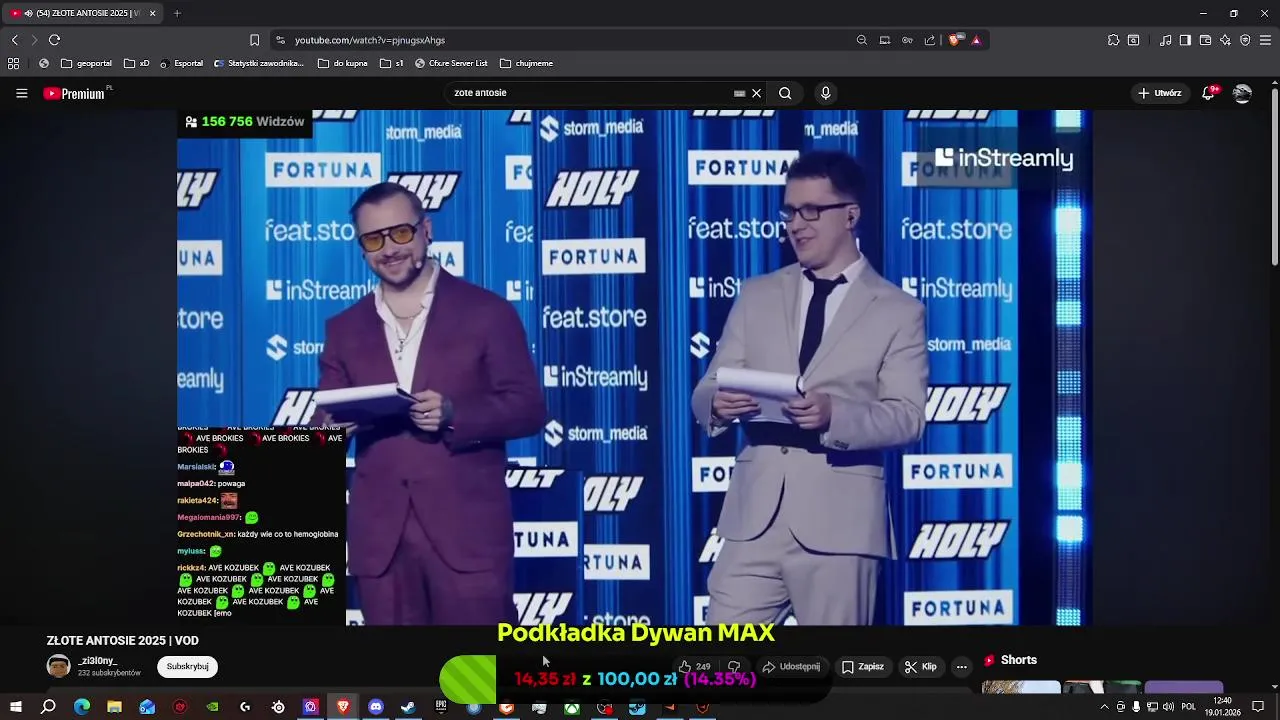This screenshot has width=1280, height=720.
Task: Dislike the video with thumbs-down
Action: coord(733,667)
